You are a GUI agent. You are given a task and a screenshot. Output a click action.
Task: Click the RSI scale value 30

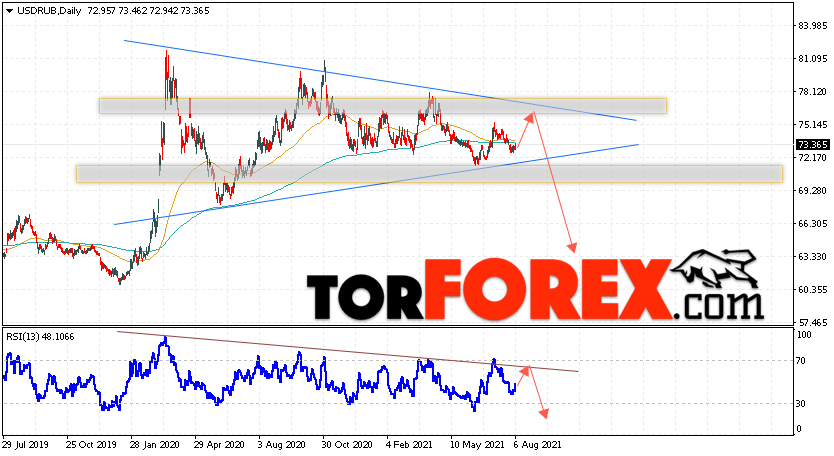click(x=802, y=404)
